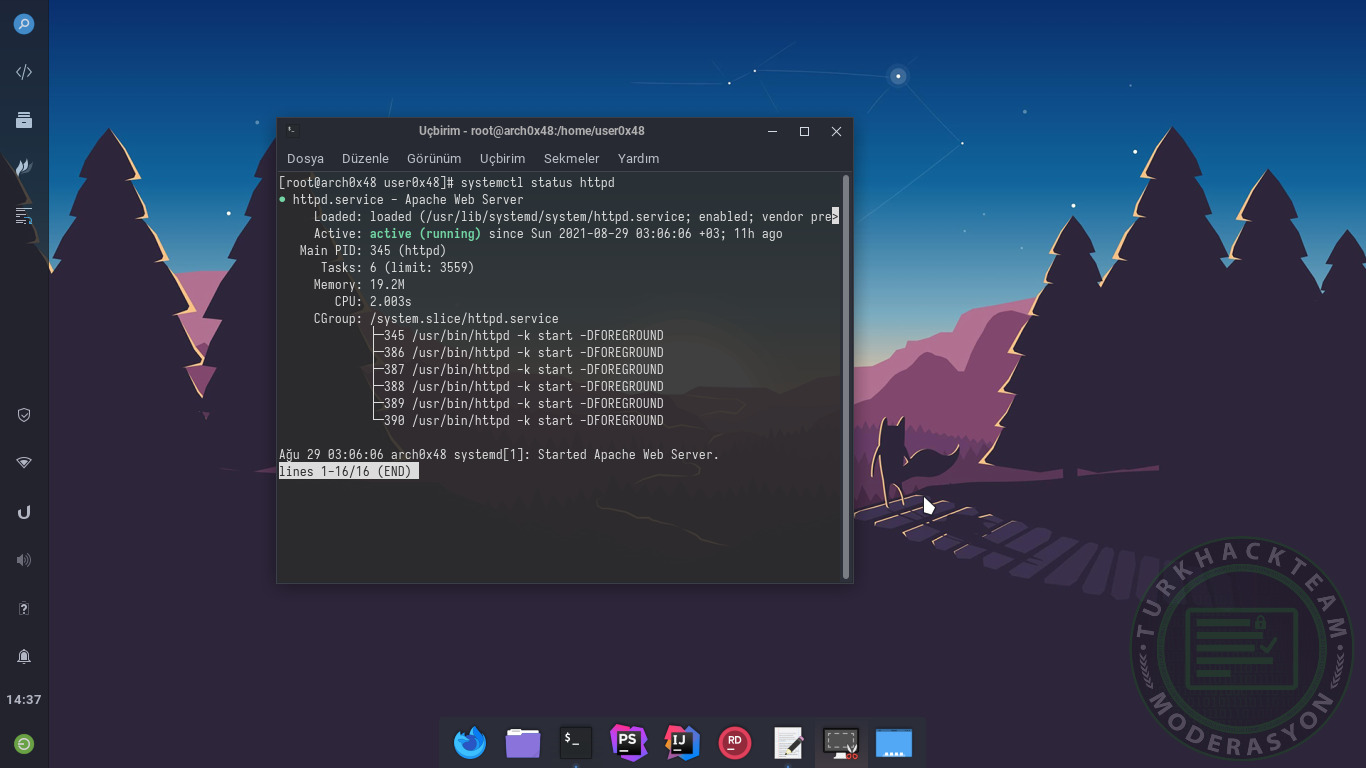Click the 'Started Apache Web Server.' log line

[499, 455]
